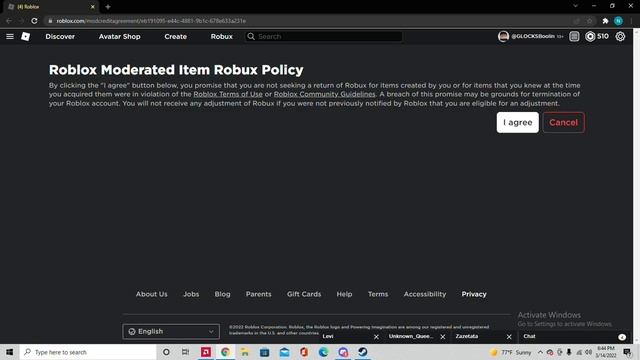Open the Gift Cards footer link
The height and width of the screenshot is (360, 640).
pos(304,294)
